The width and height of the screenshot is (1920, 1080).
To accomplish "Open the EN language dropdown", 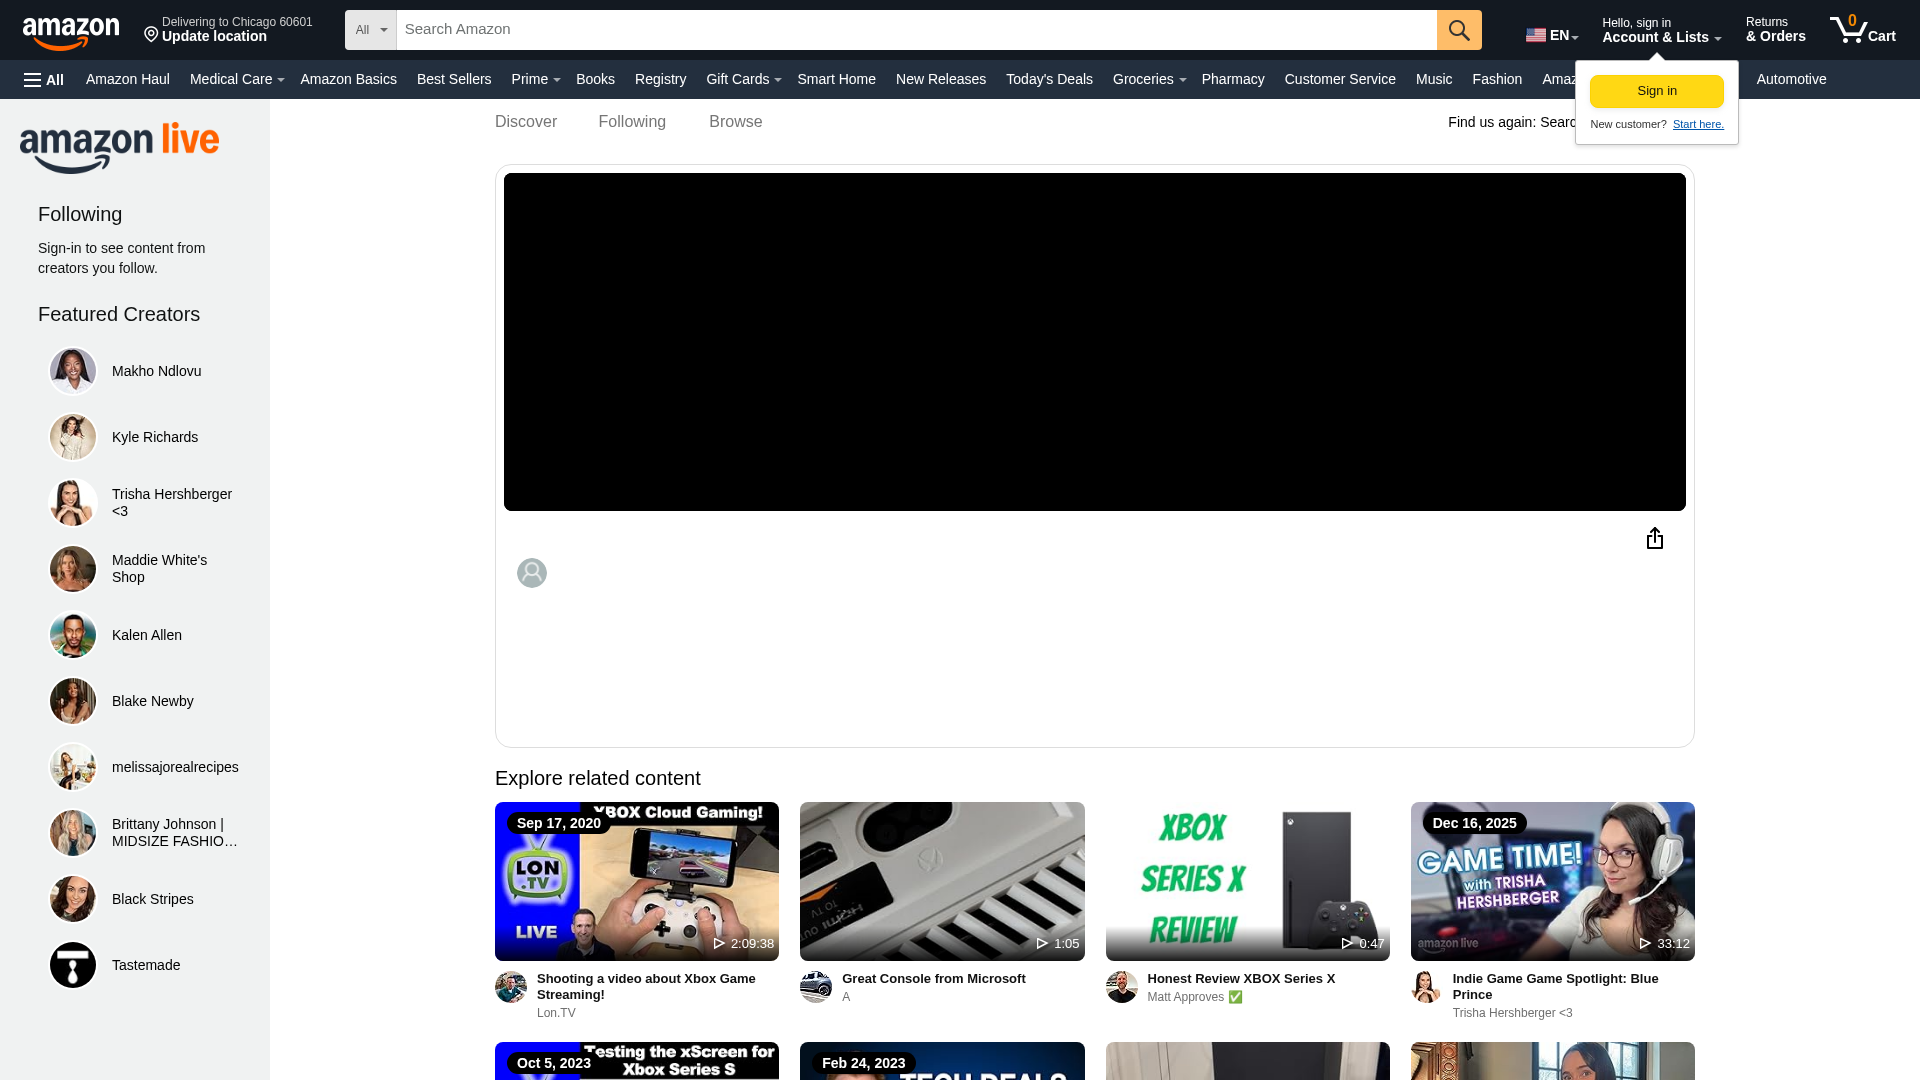I will tap(1551, 34).
